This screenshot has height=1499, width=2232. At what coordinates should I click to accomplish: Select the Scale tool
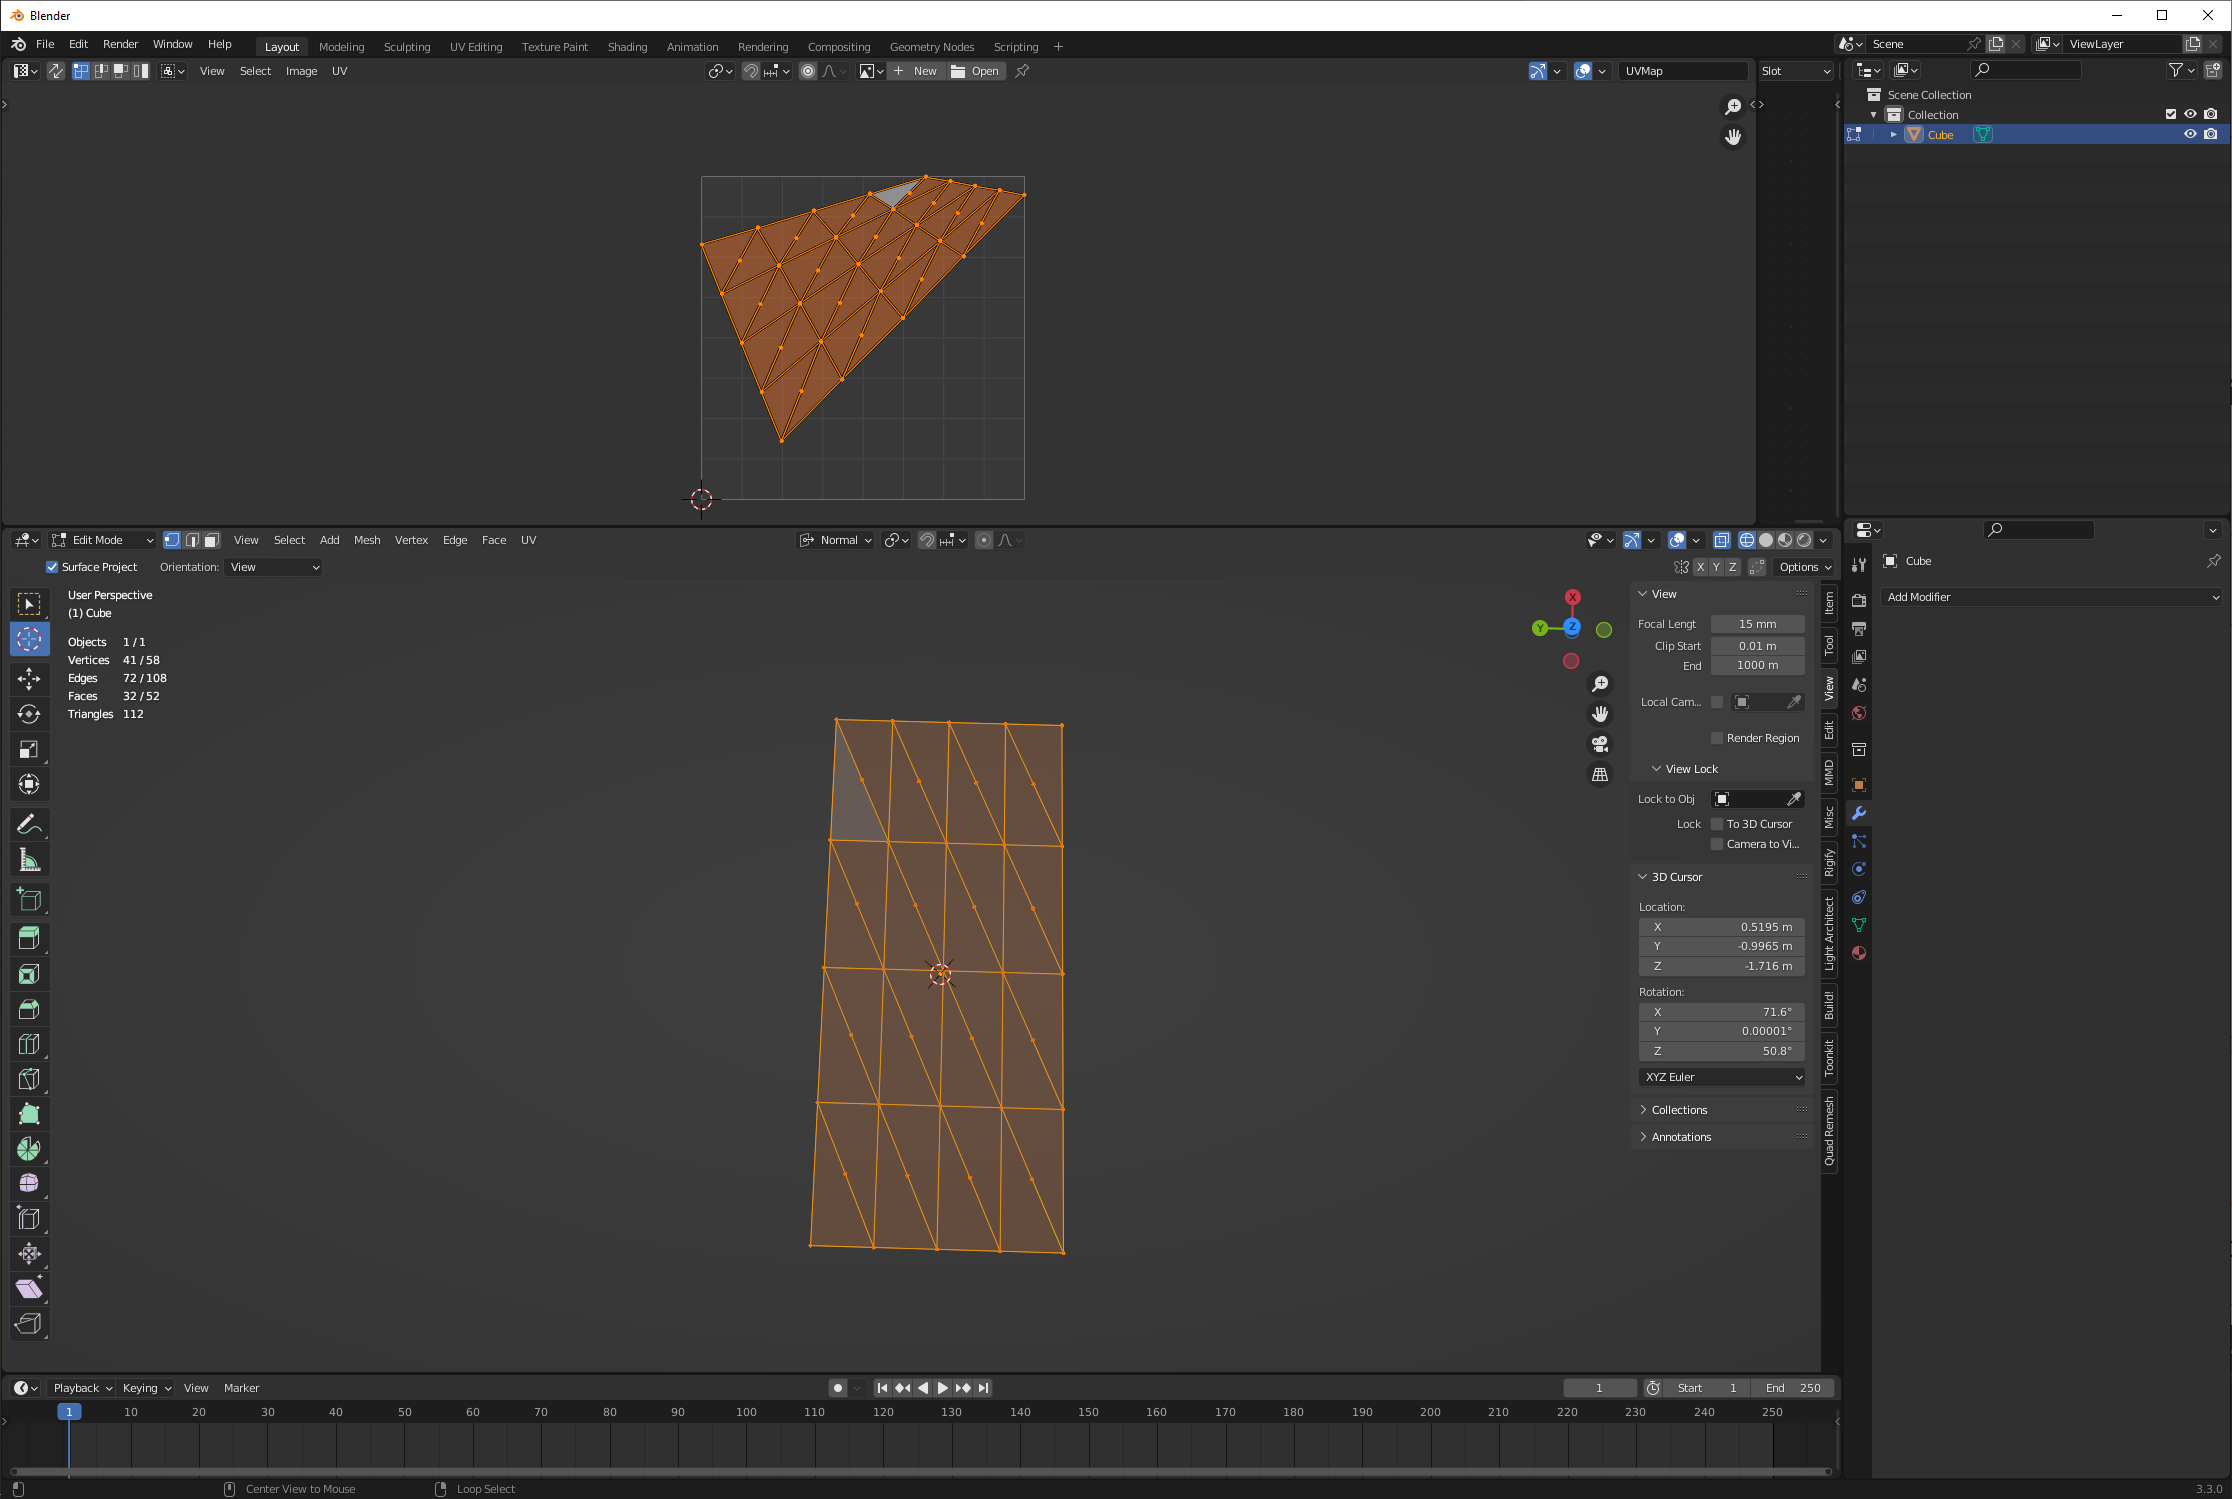29,749
